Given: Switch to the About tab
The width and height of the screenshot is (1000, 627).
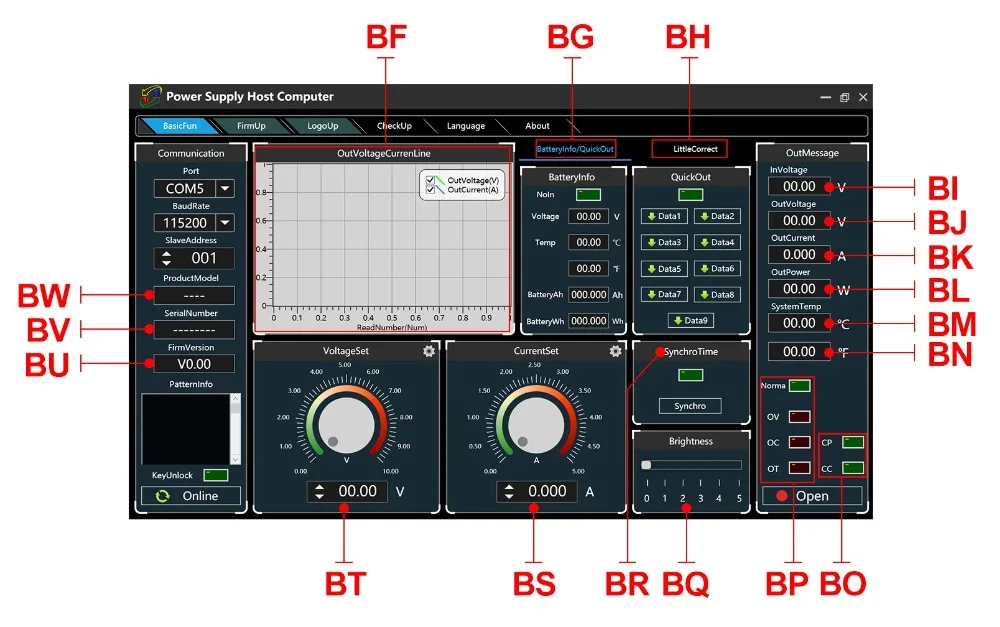Looking at the screenshot, I should (537, 126).
